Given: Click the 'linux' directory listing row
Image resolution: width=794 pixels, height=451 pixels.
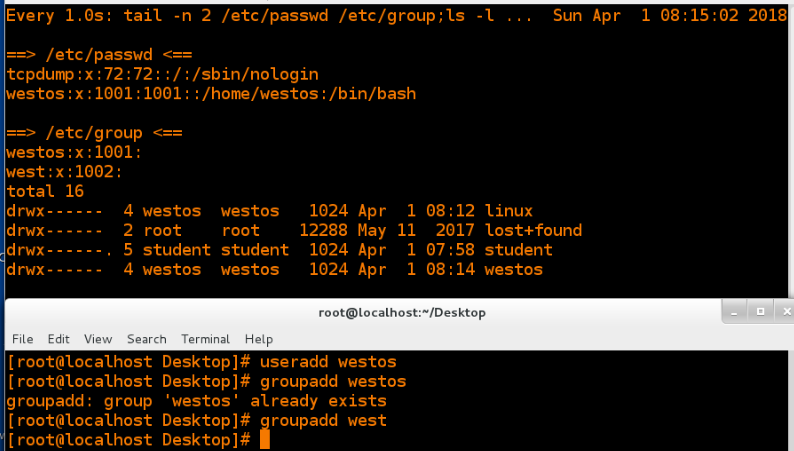Looking at the screenshot, I should pyautogui.click(x=269, y=211).
